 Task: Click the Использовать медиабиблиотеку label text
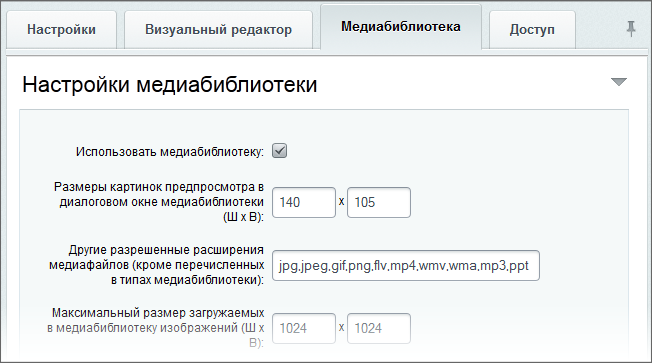[x=170, y=152]
